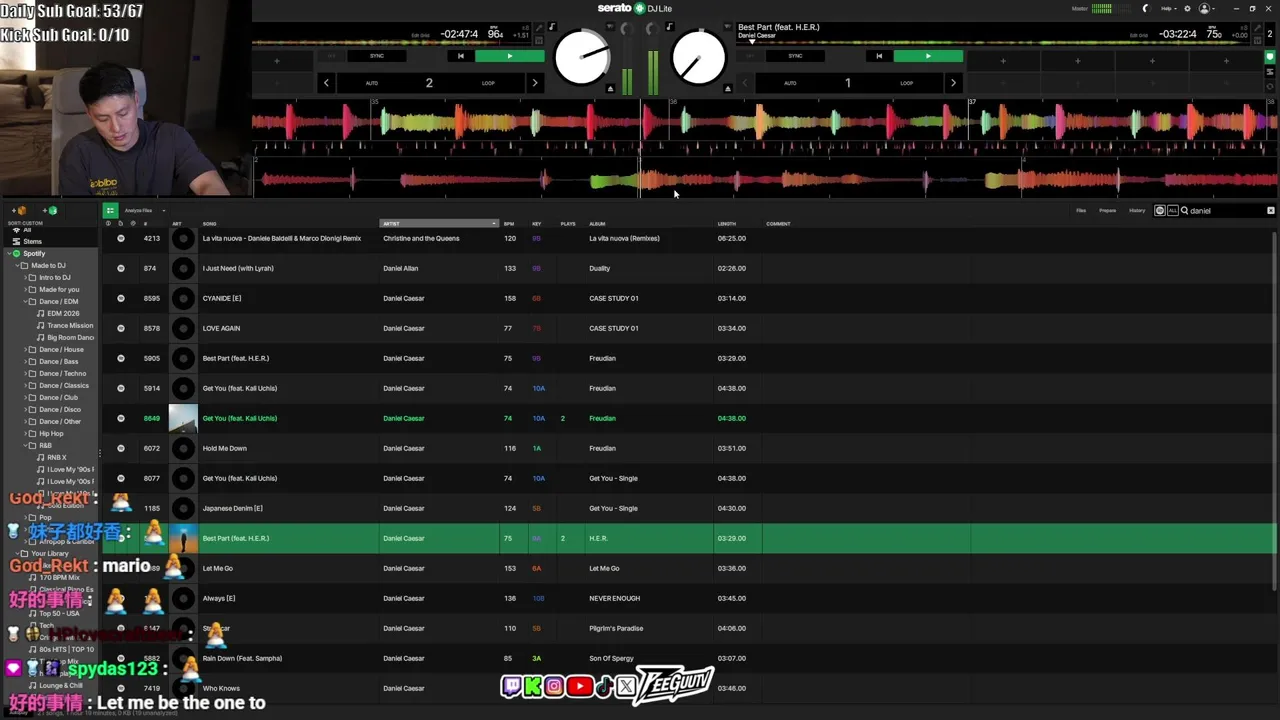Click the Spotify icon on CYANIDE row
This screenshot has height=720, width=1280.
pyautogui.click(x=121, y=298)
